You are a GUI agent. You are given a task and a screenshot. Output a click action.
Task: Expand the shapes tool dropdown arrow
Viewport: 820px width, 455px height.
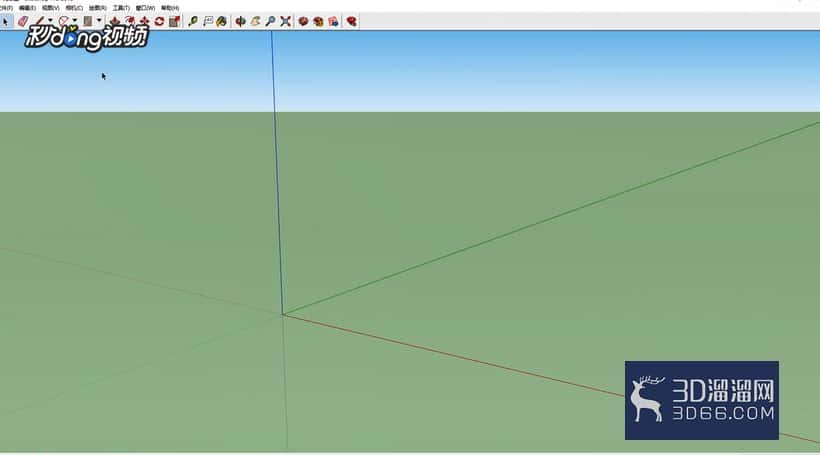[x=99, y=21]
